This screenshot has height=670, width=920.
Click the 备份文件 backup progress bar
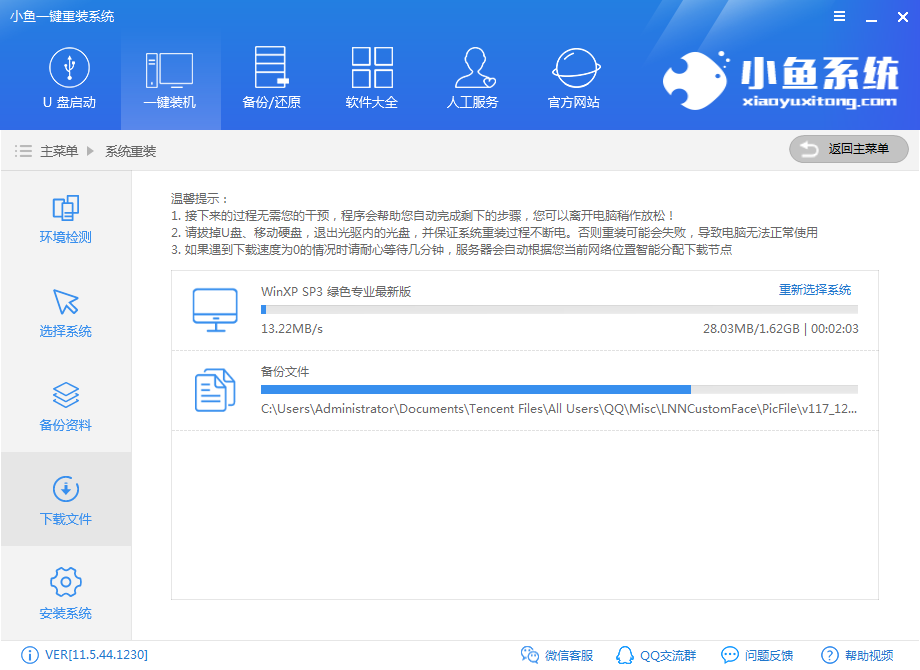point(559,390)
